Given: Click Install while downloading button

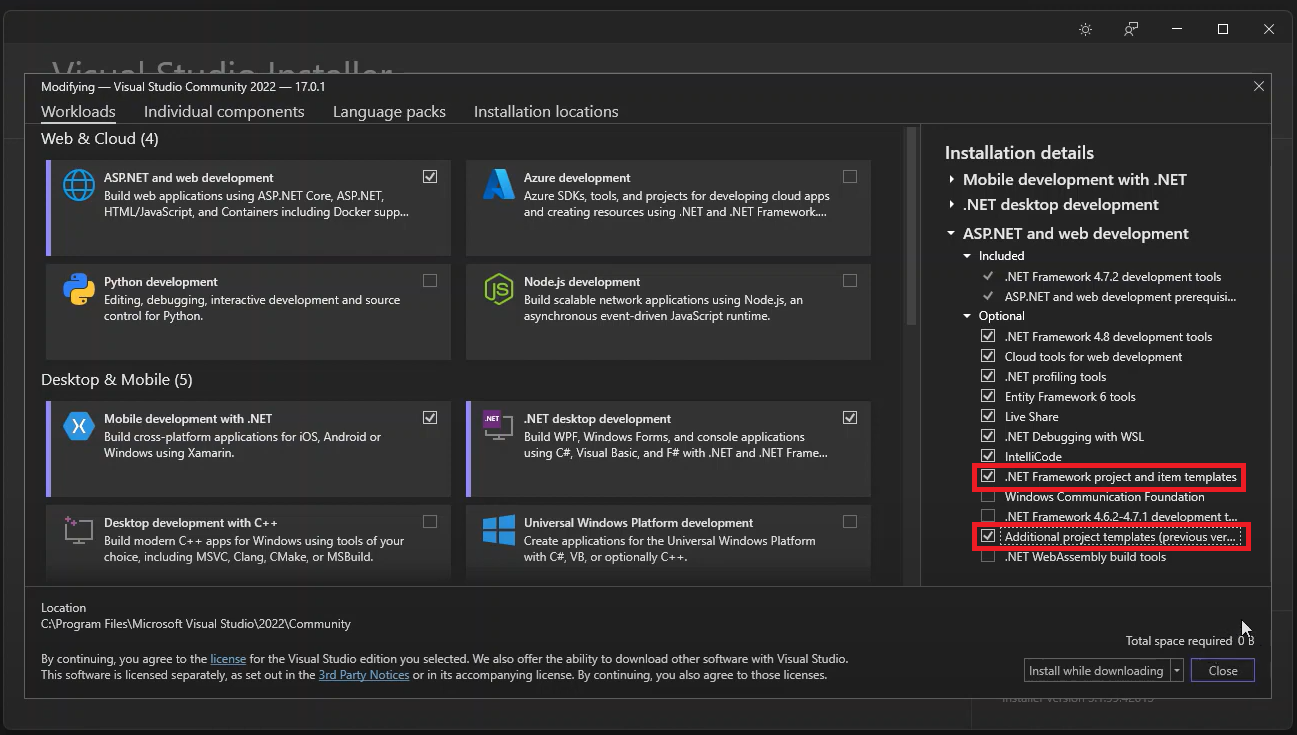Looking at the screenshot, I should click(1097, 671).
